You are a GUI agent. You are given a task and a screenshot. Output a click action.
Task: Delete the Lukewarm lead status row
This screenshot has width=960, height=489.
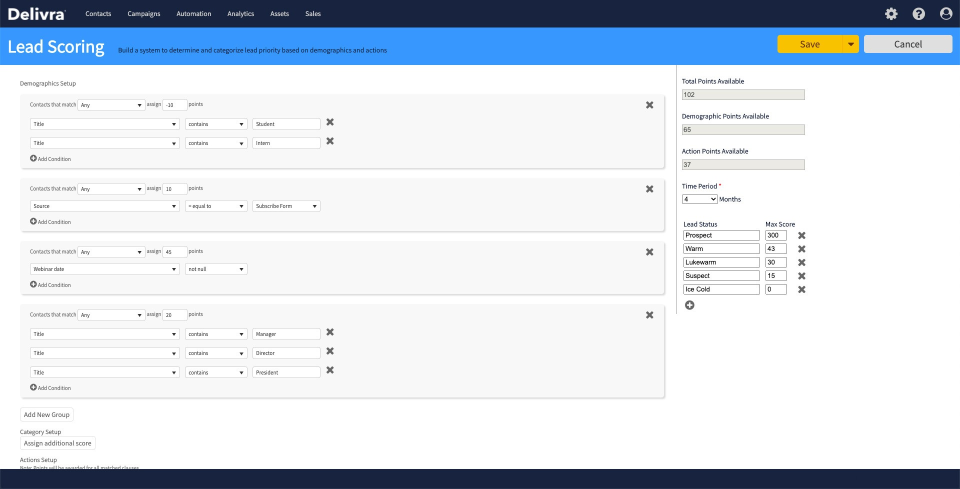(x=801, y=263)
